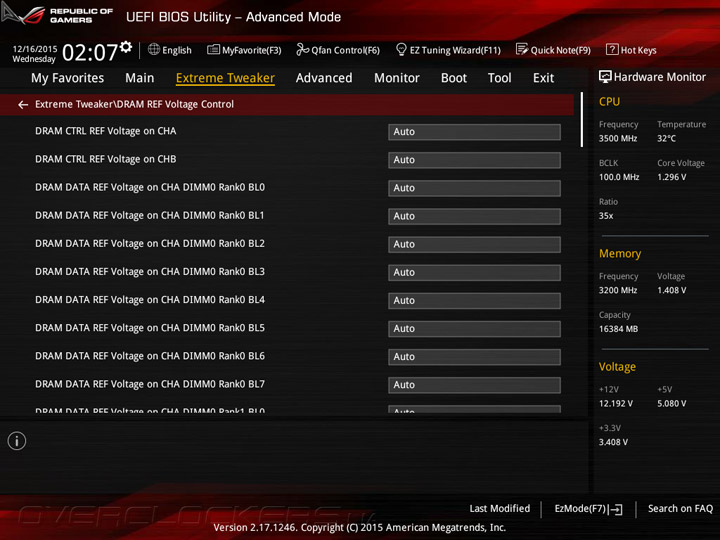The image size is (720, 540).
Task: Open Qfan Control(F6) fan icon
Action: point(302,49)
